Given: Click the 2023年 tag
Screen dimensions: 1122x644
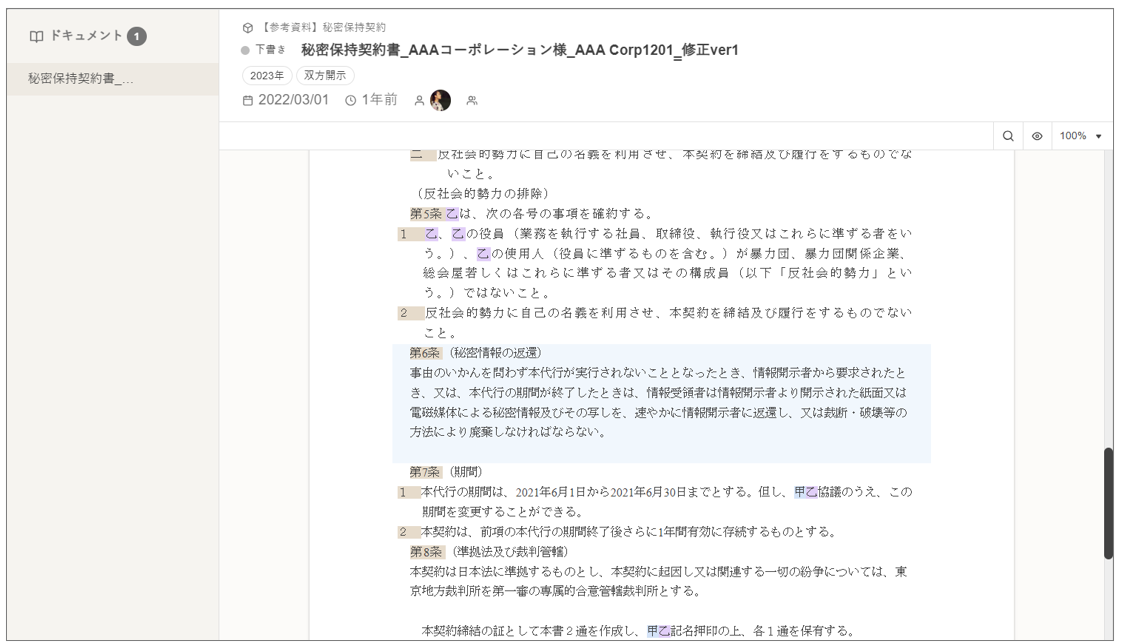Looking at the screenshot, I should point(267,75).
